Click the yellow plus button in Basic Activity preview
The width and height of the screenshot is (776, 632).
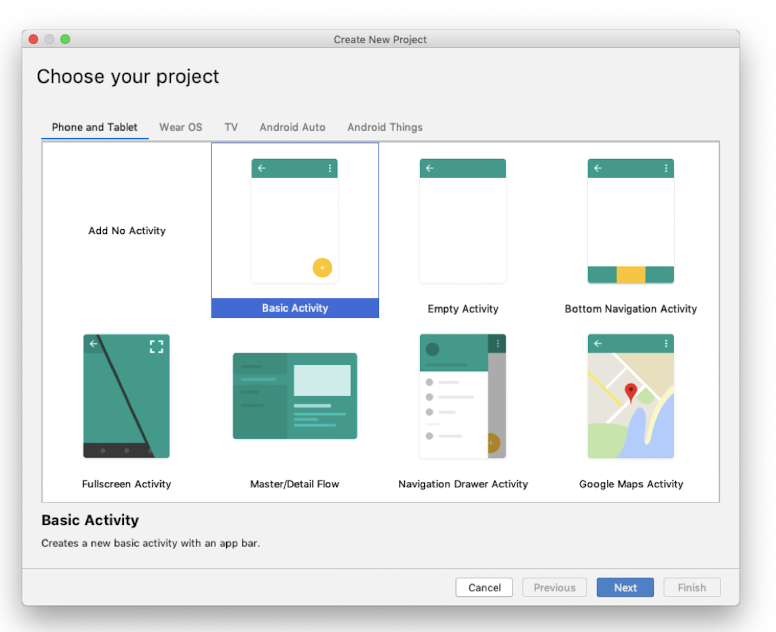(x=322, y=268)
